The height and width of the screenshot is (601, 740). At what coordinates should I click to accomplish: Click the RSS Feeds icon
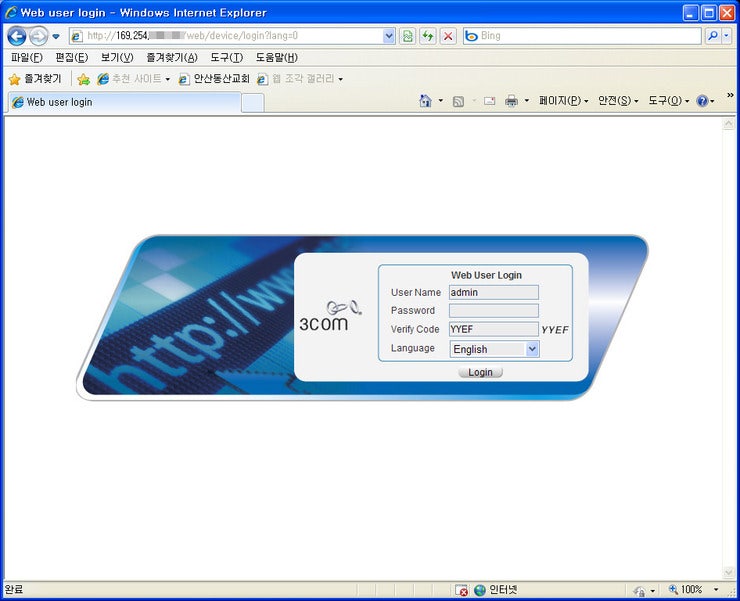458,101
